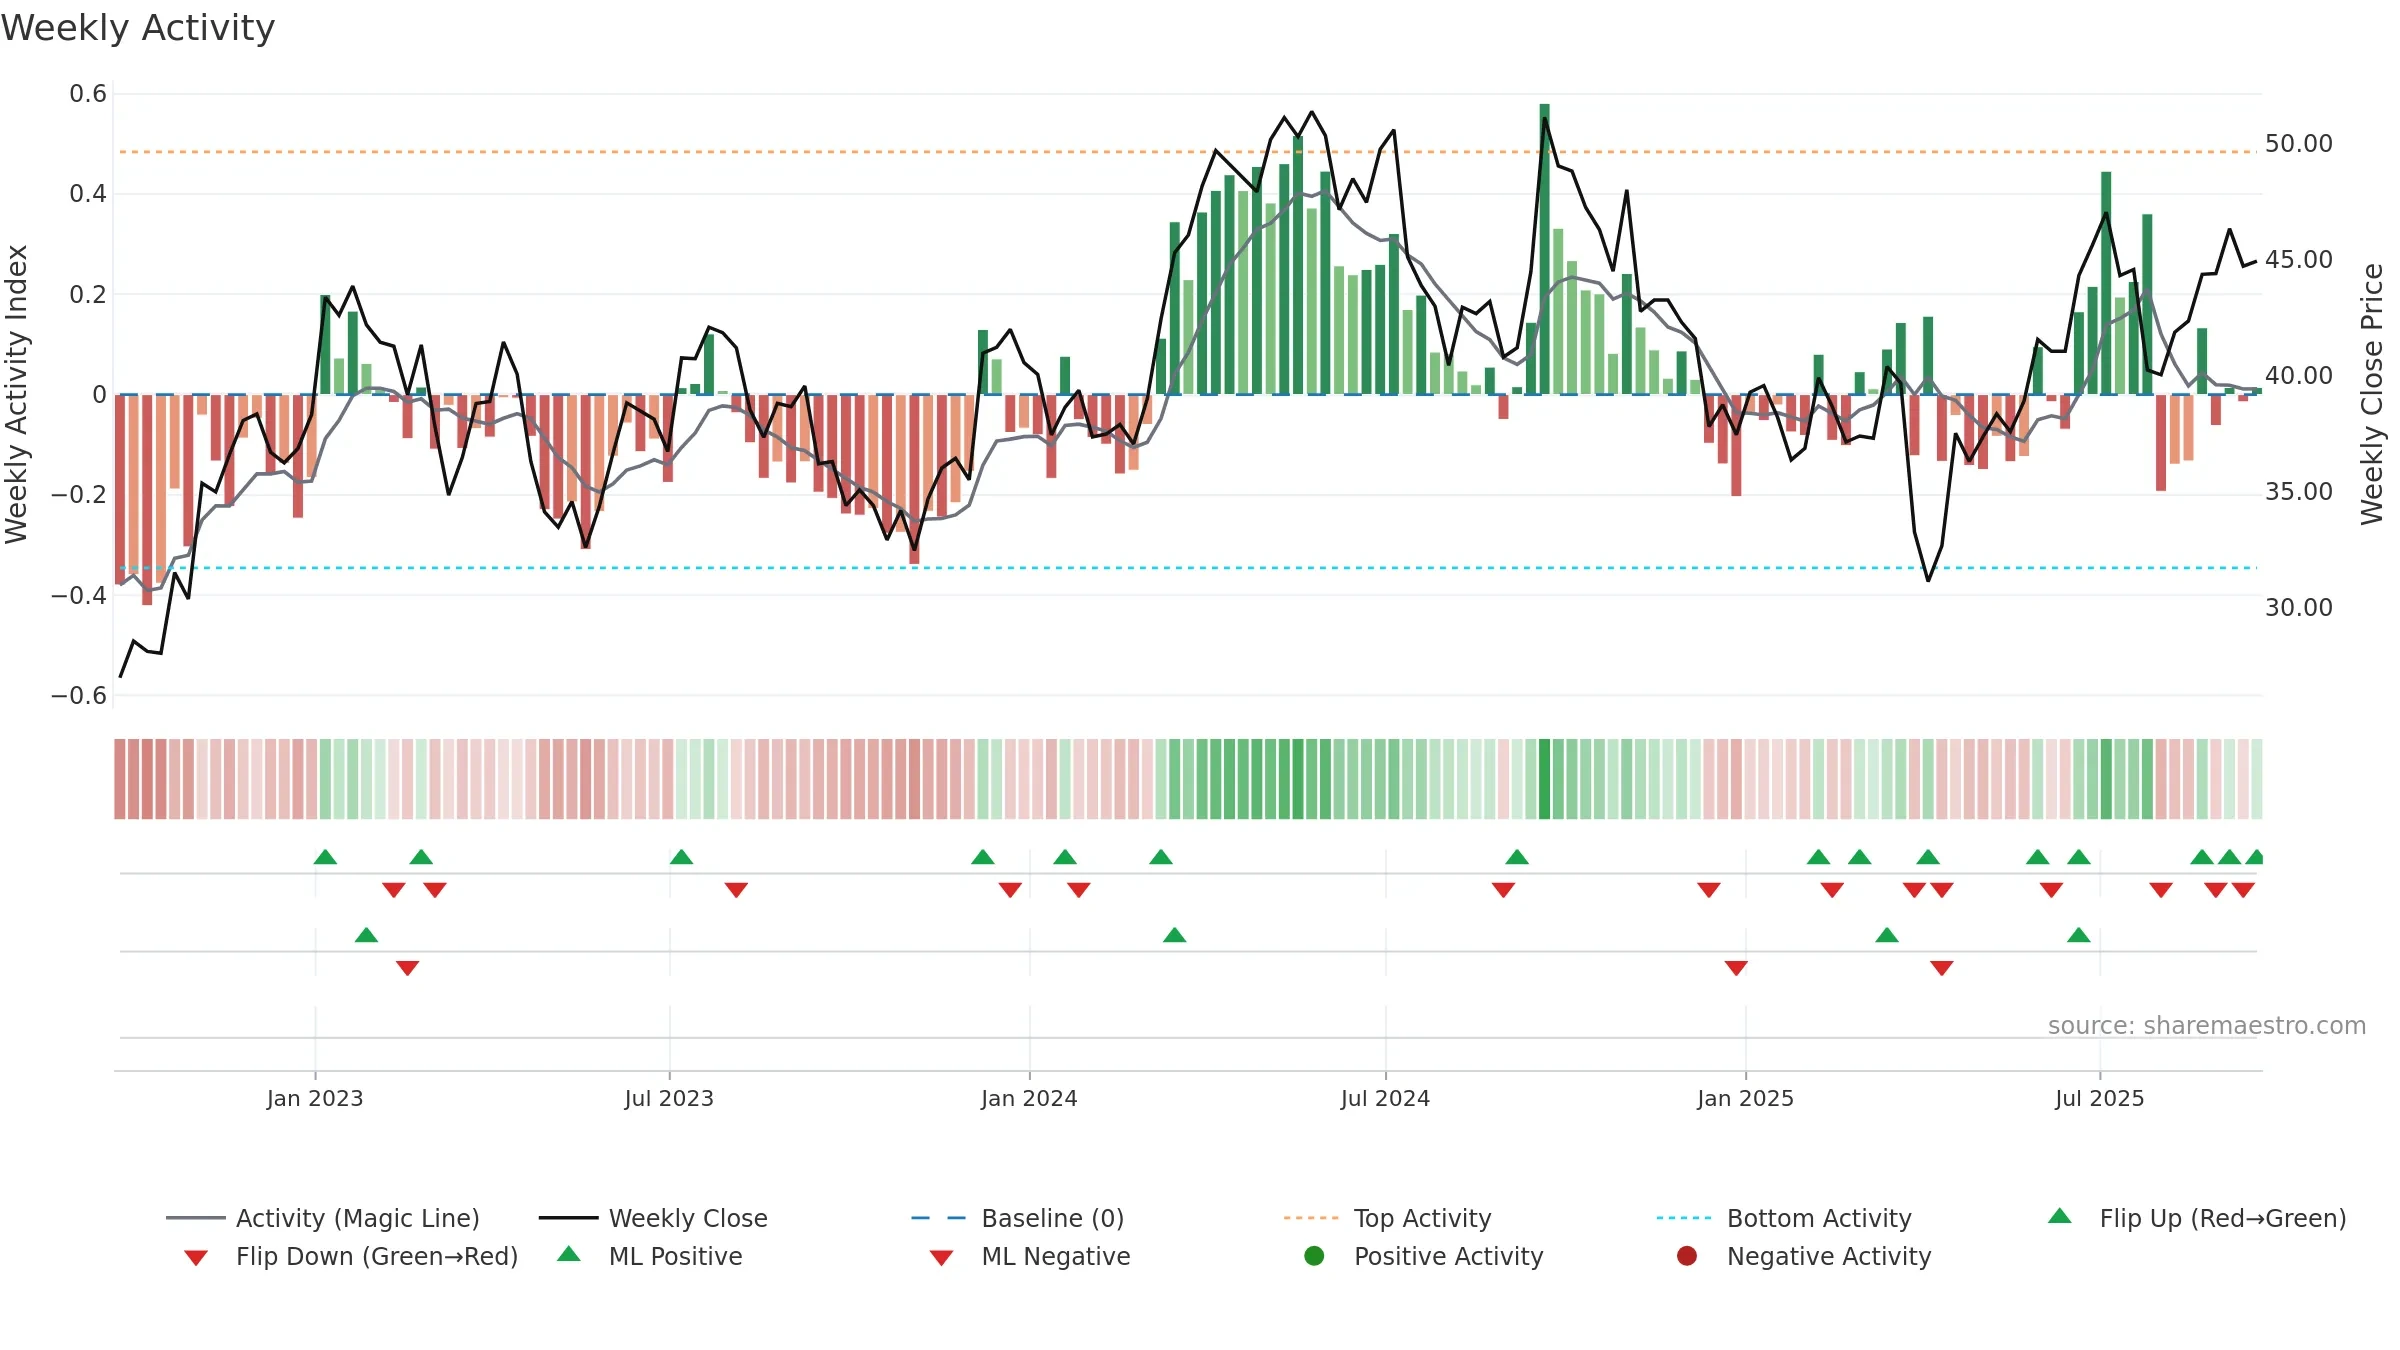The height and width of the screenshot is (1350, 2400).
Task: Click the 0.6 activity index tick
Action: (x=88, y=94)
